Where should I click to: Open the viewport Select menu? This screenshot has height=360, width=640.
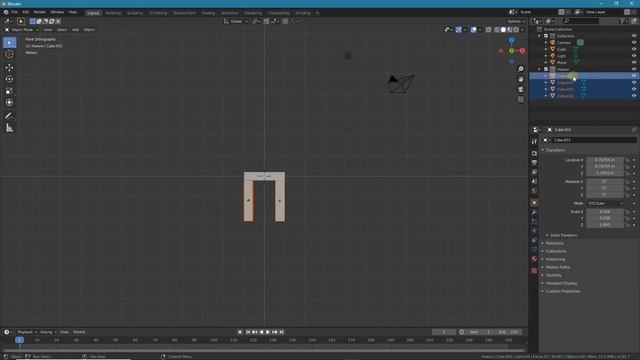coord(62,30)
